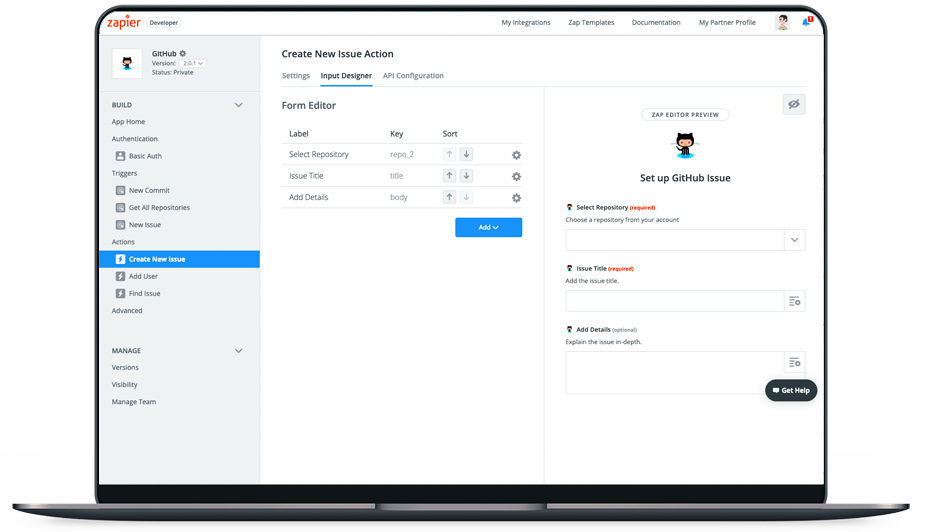Open Zap Templates menu item
Image resolution: width=931 pixels, height=532 pixels.
[591, 23]
